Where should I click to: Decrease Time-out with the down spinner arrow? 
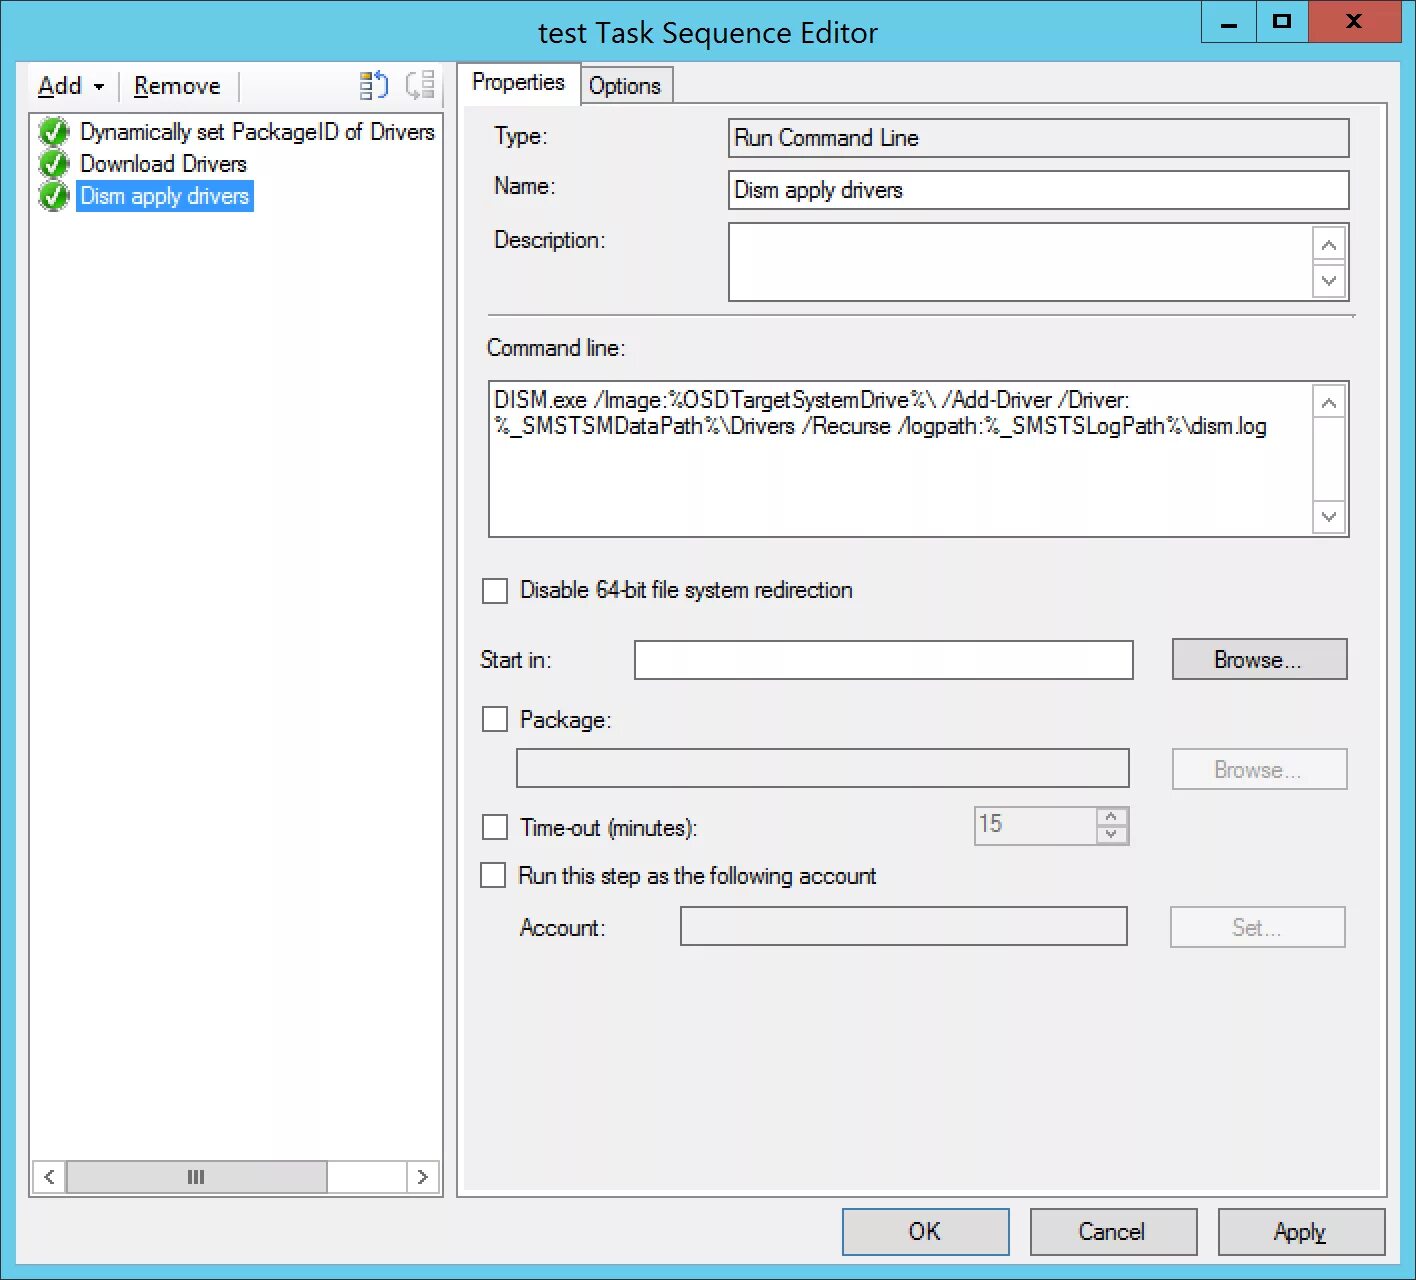[1112, 835]
